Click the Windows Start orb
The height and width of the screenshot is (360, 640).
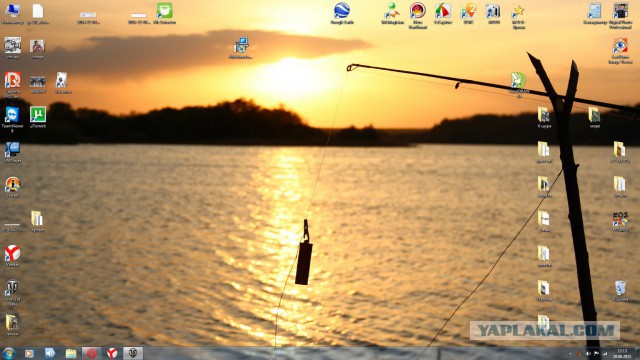point(9,353)
